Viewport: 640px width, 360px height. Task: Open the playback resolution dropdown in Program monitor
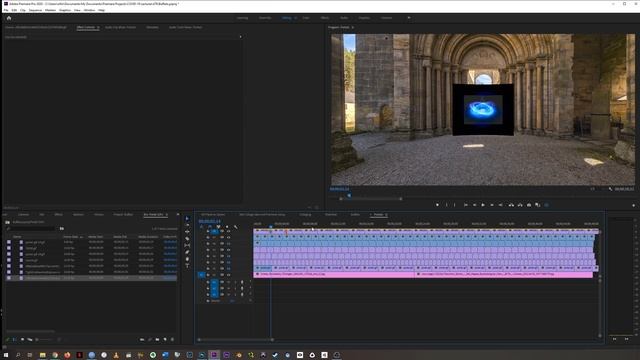pos(592,189)
